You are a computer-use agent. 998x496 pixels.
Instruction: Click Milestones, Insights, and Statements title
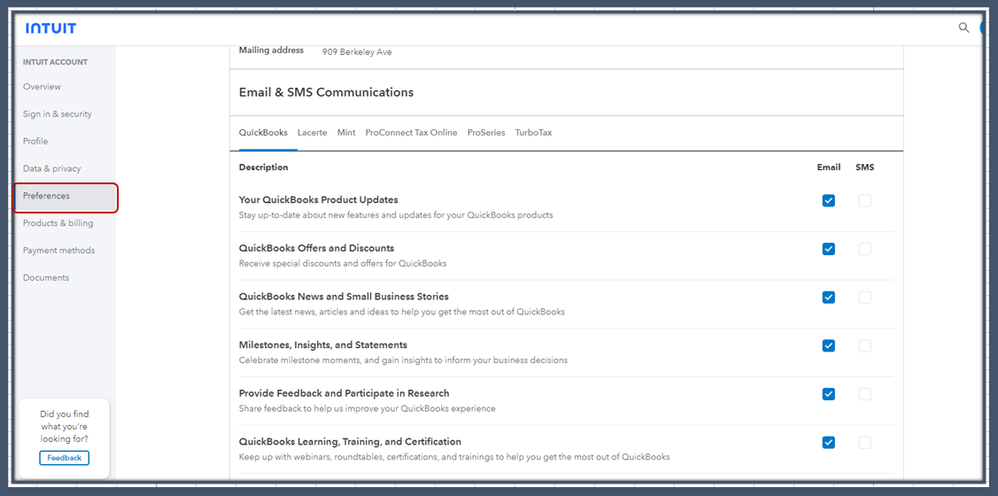tap(323, 345)
